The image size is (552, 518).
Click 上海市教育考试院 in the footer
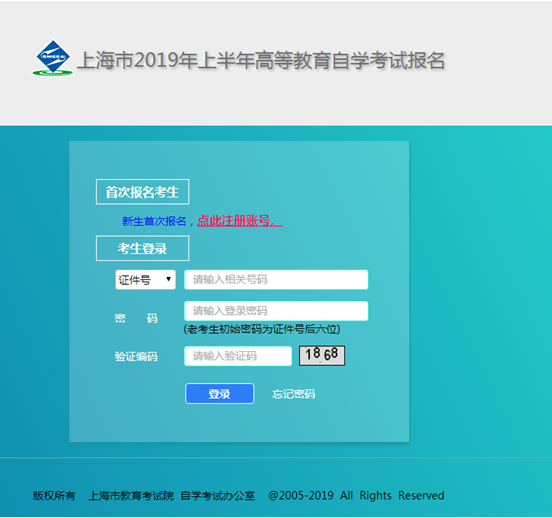pos(131,495)
